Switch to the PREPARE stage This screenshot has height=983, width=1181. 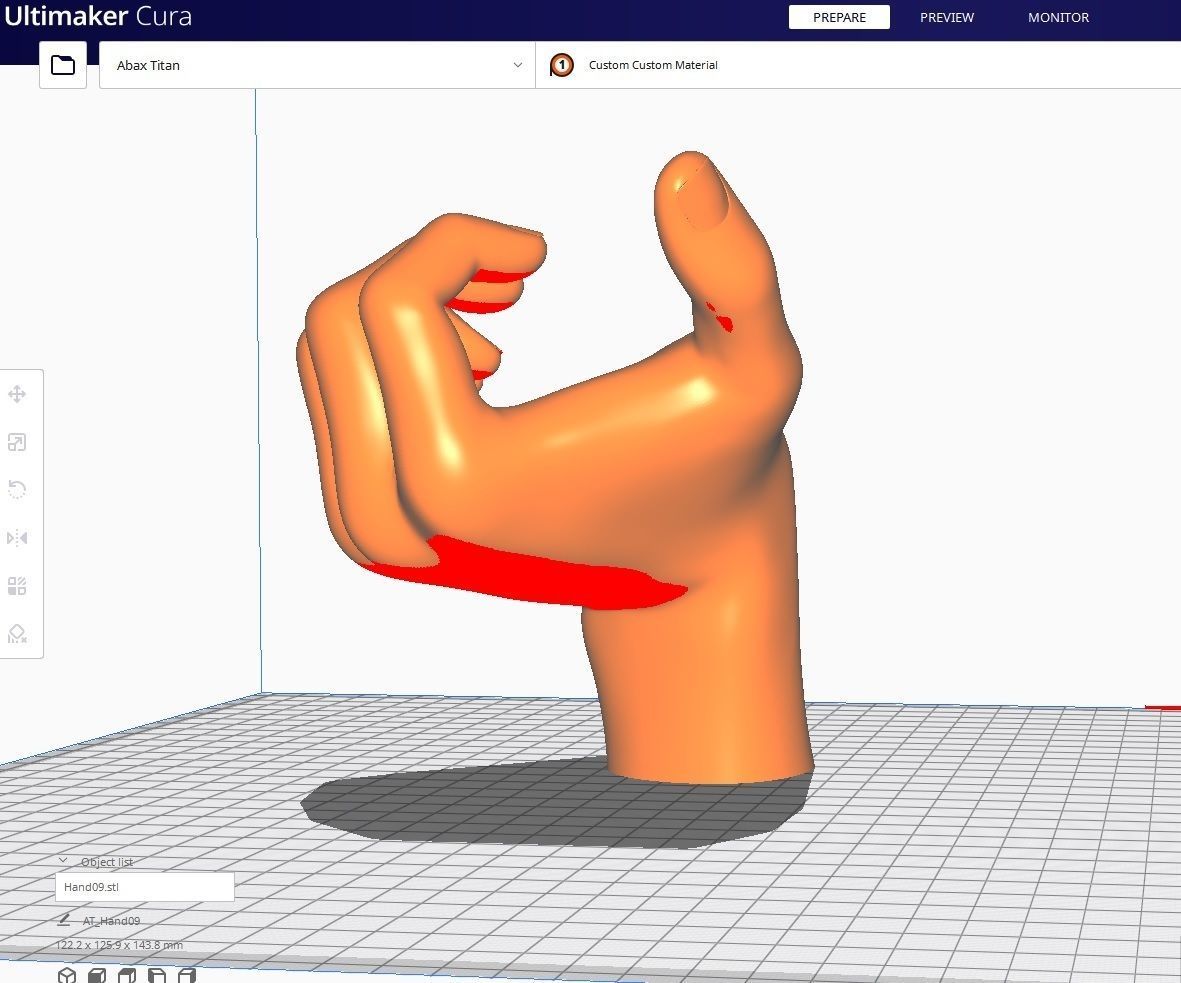839,17
